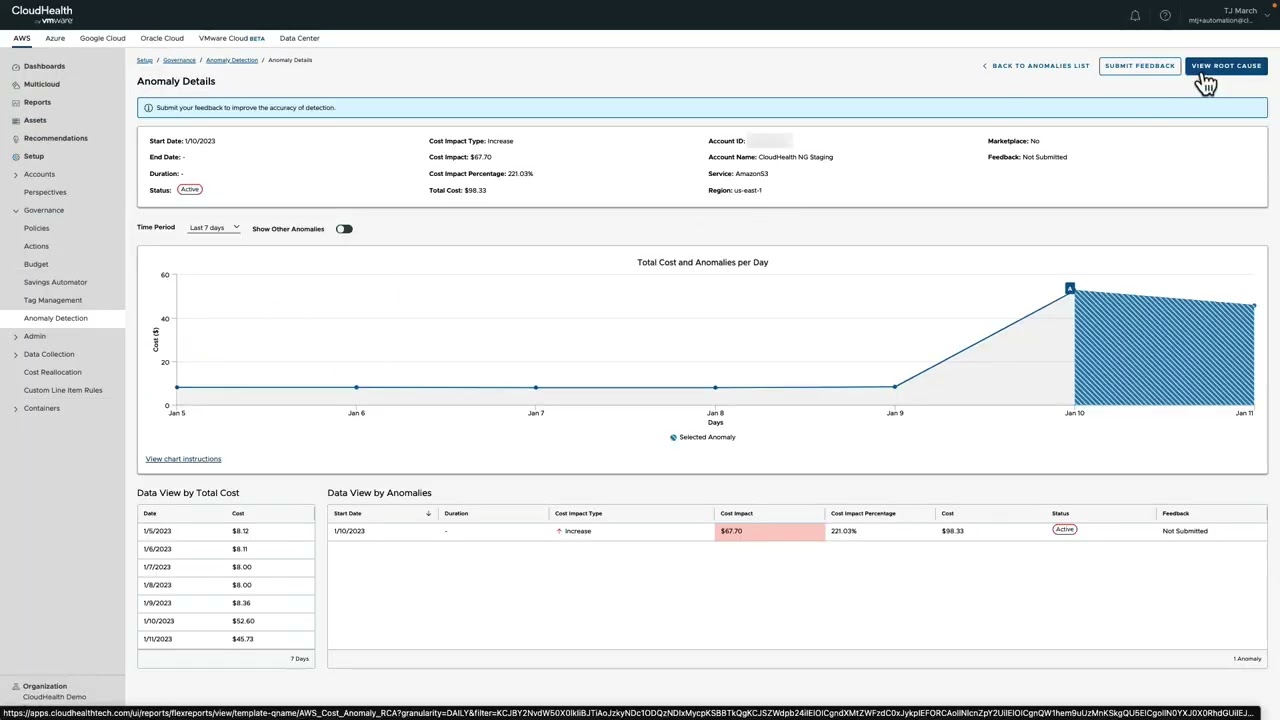
Task: Open the Recommendations lightbulb icon
Action: pyautogui.click(x=15, y=138)
